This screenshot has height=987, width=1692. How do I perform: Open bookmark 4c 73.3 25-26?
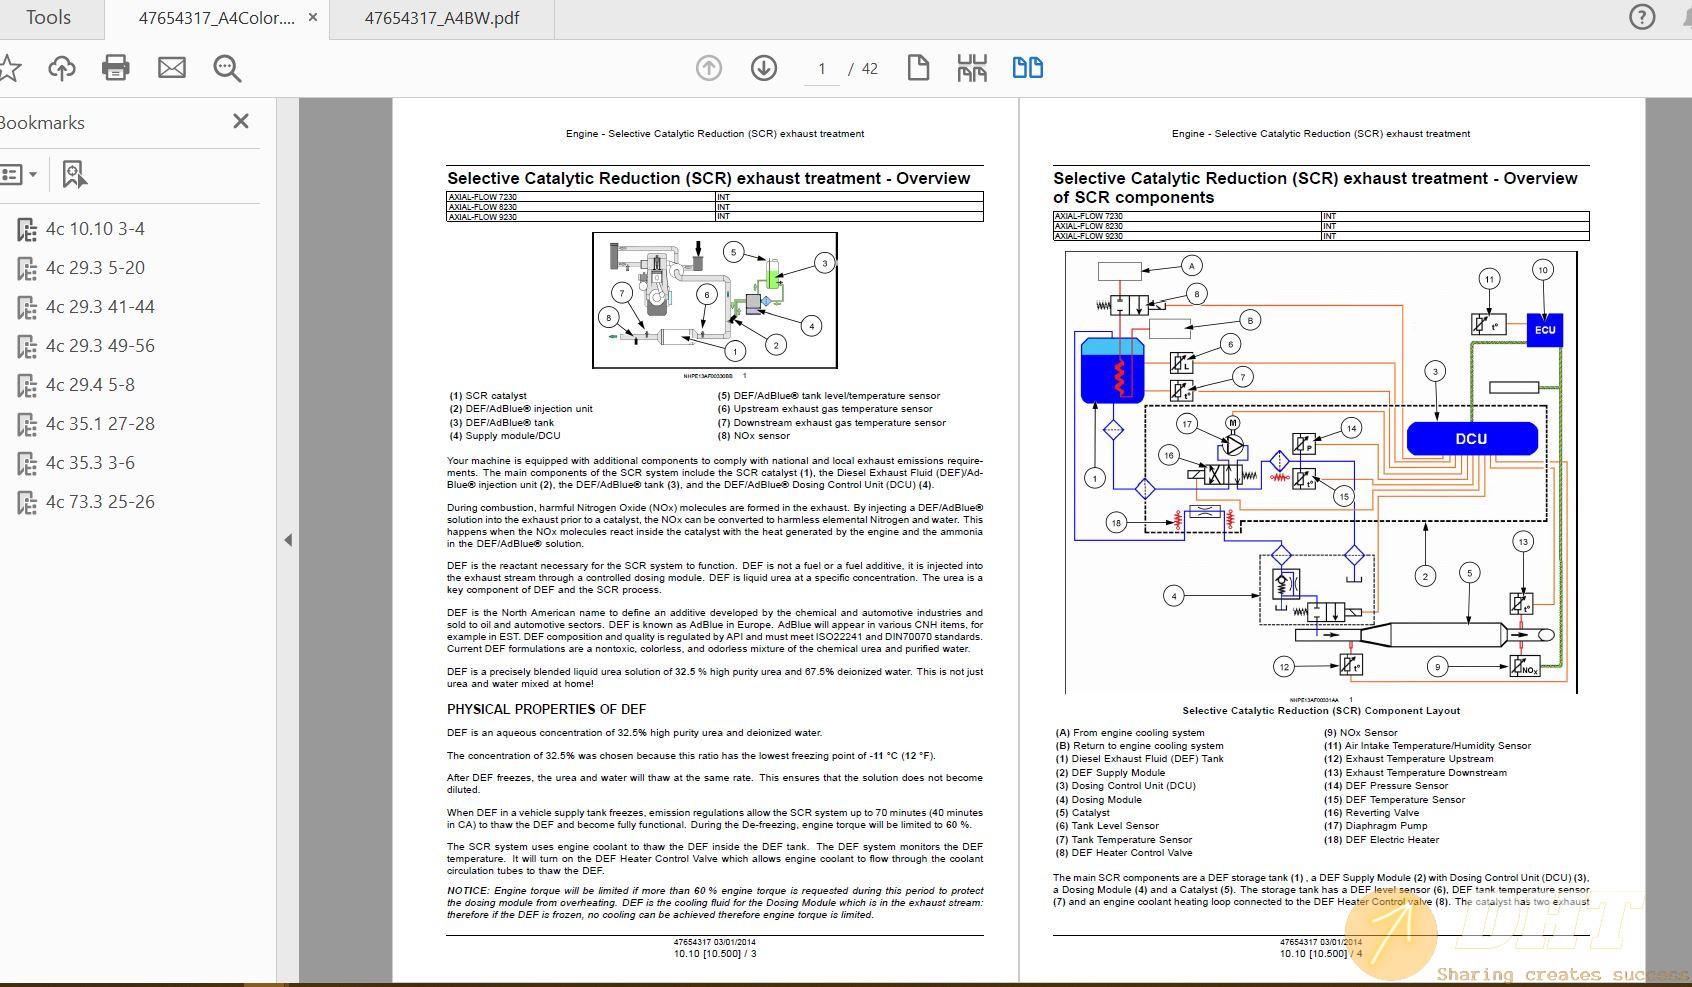[100, 502]
